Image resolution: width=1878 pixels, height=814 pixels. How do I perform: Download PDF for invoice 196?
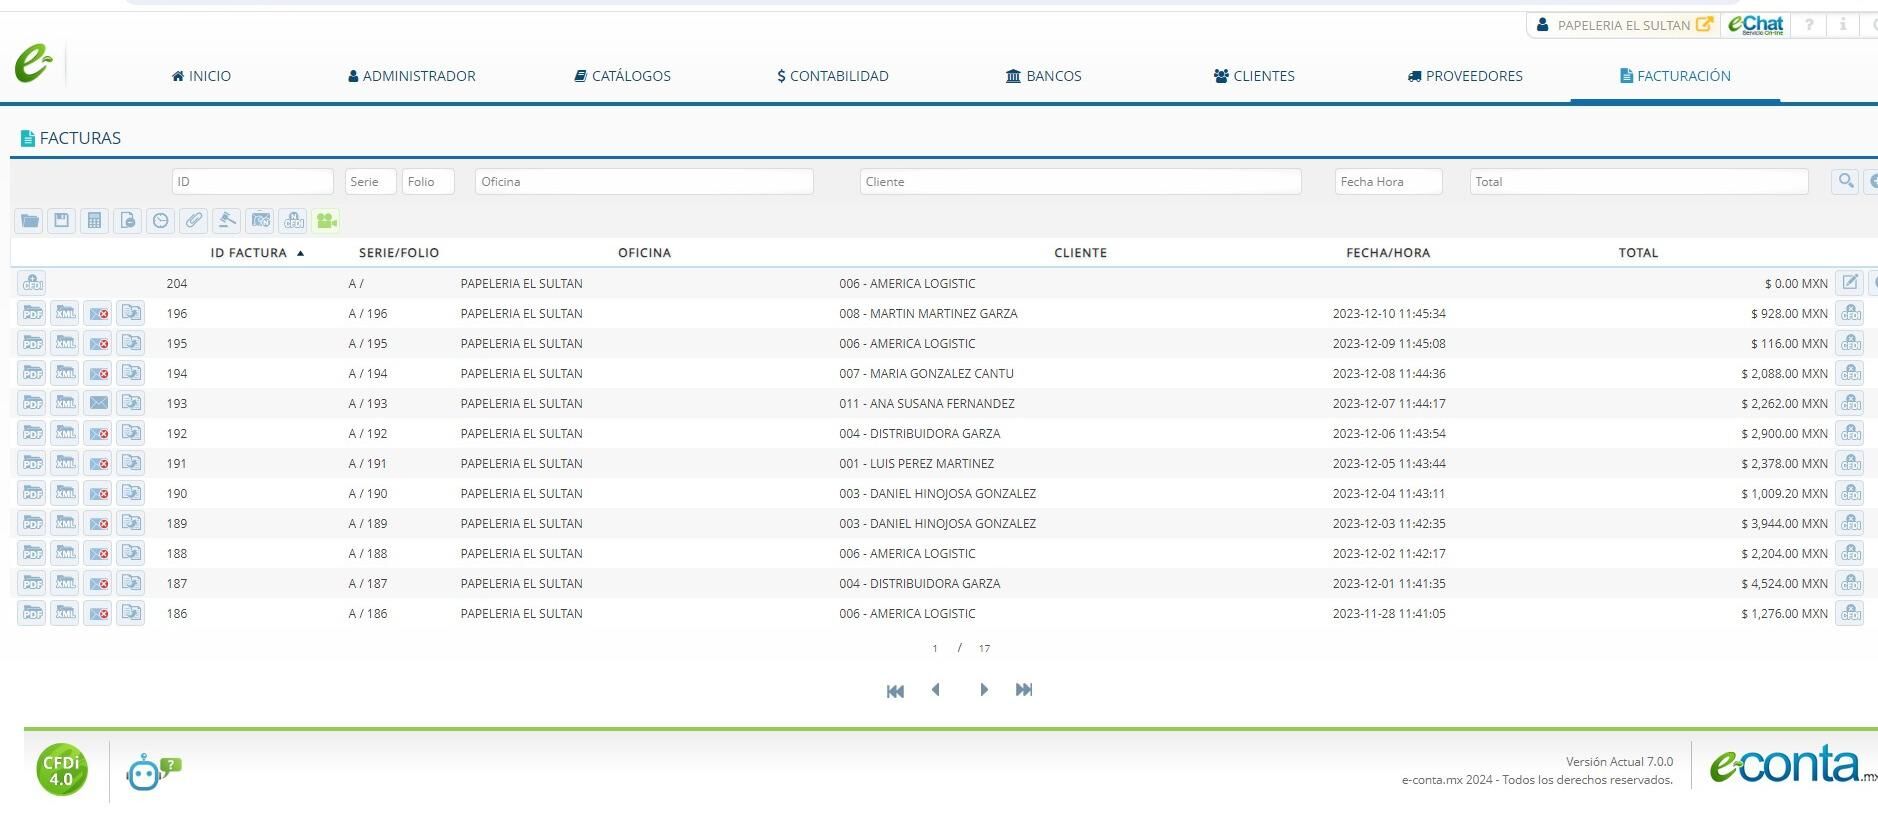tap(32, 313)
